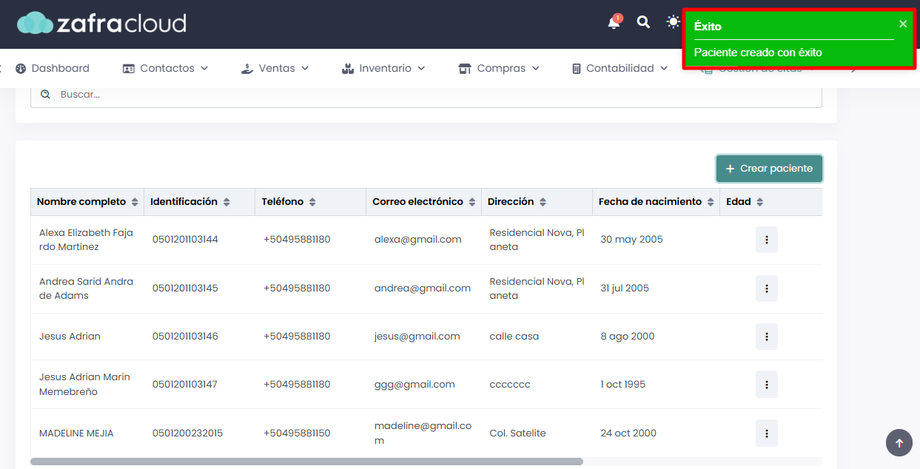Expand the Ventas dropdown menu

click(275, 68)
